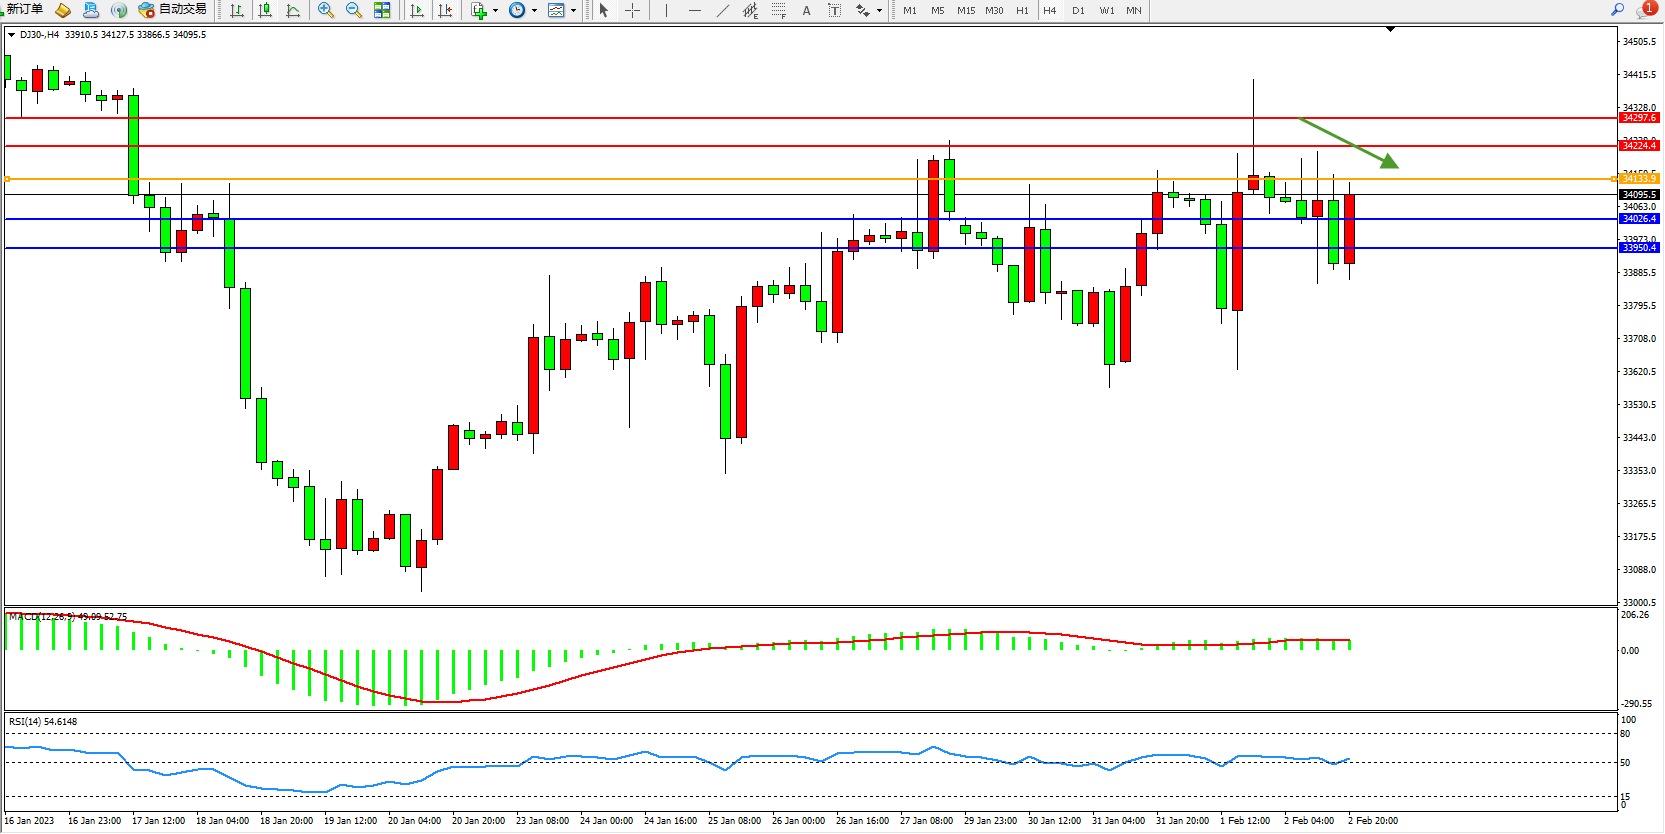Open the search magnifier icon
This screenshot has width=1665, height=834.
1617,9
